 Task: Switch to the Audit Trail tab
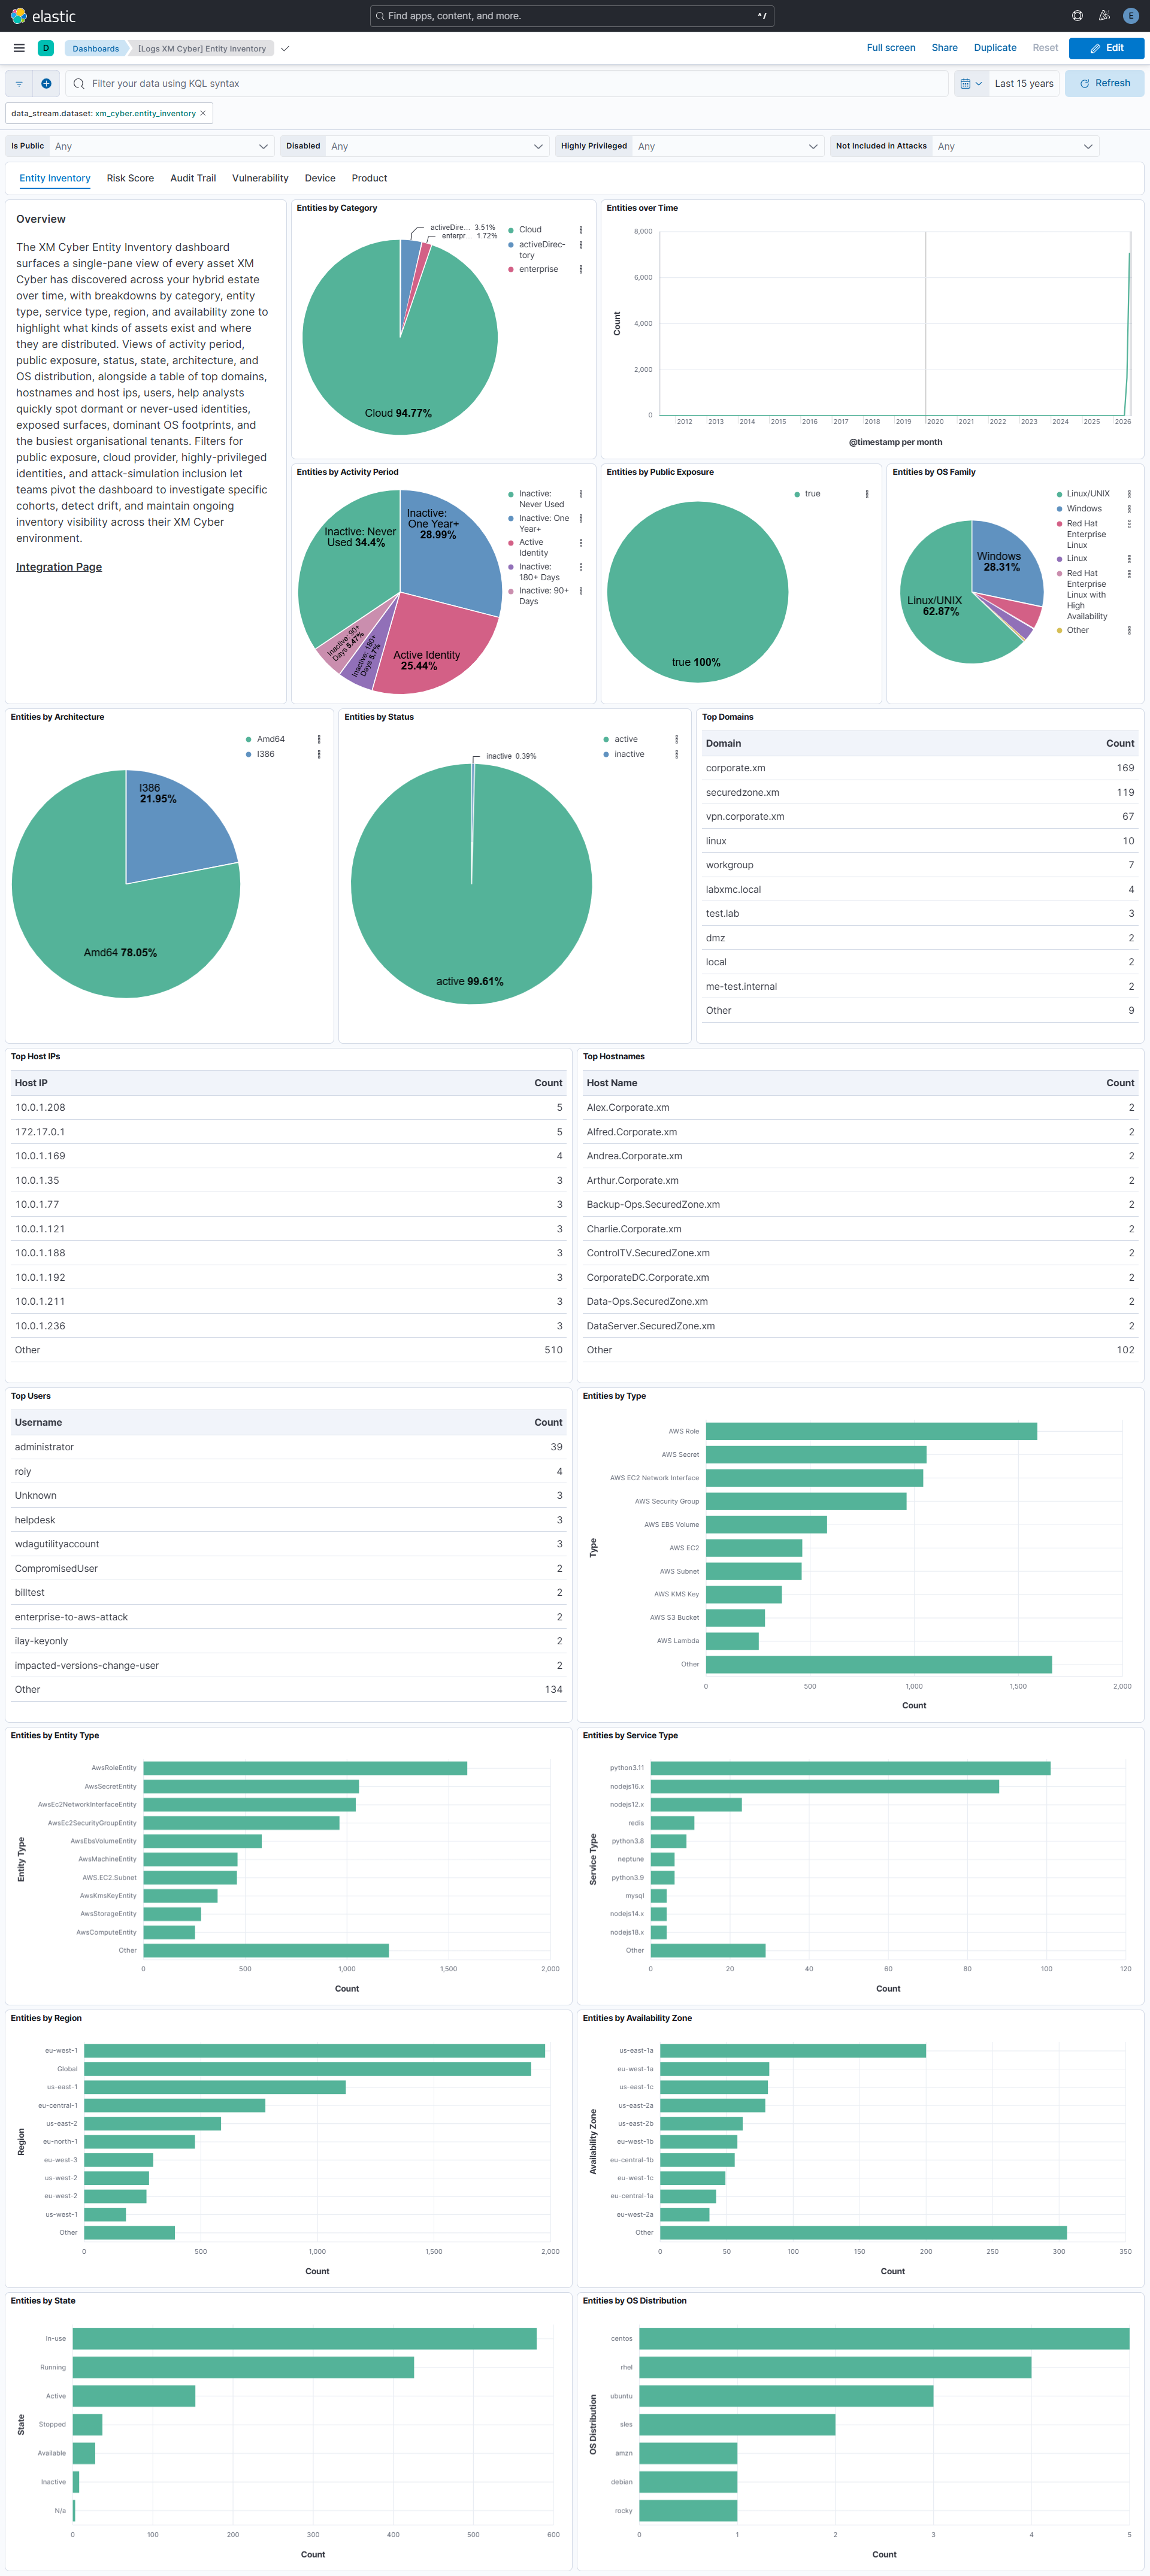tap(193, 178)
